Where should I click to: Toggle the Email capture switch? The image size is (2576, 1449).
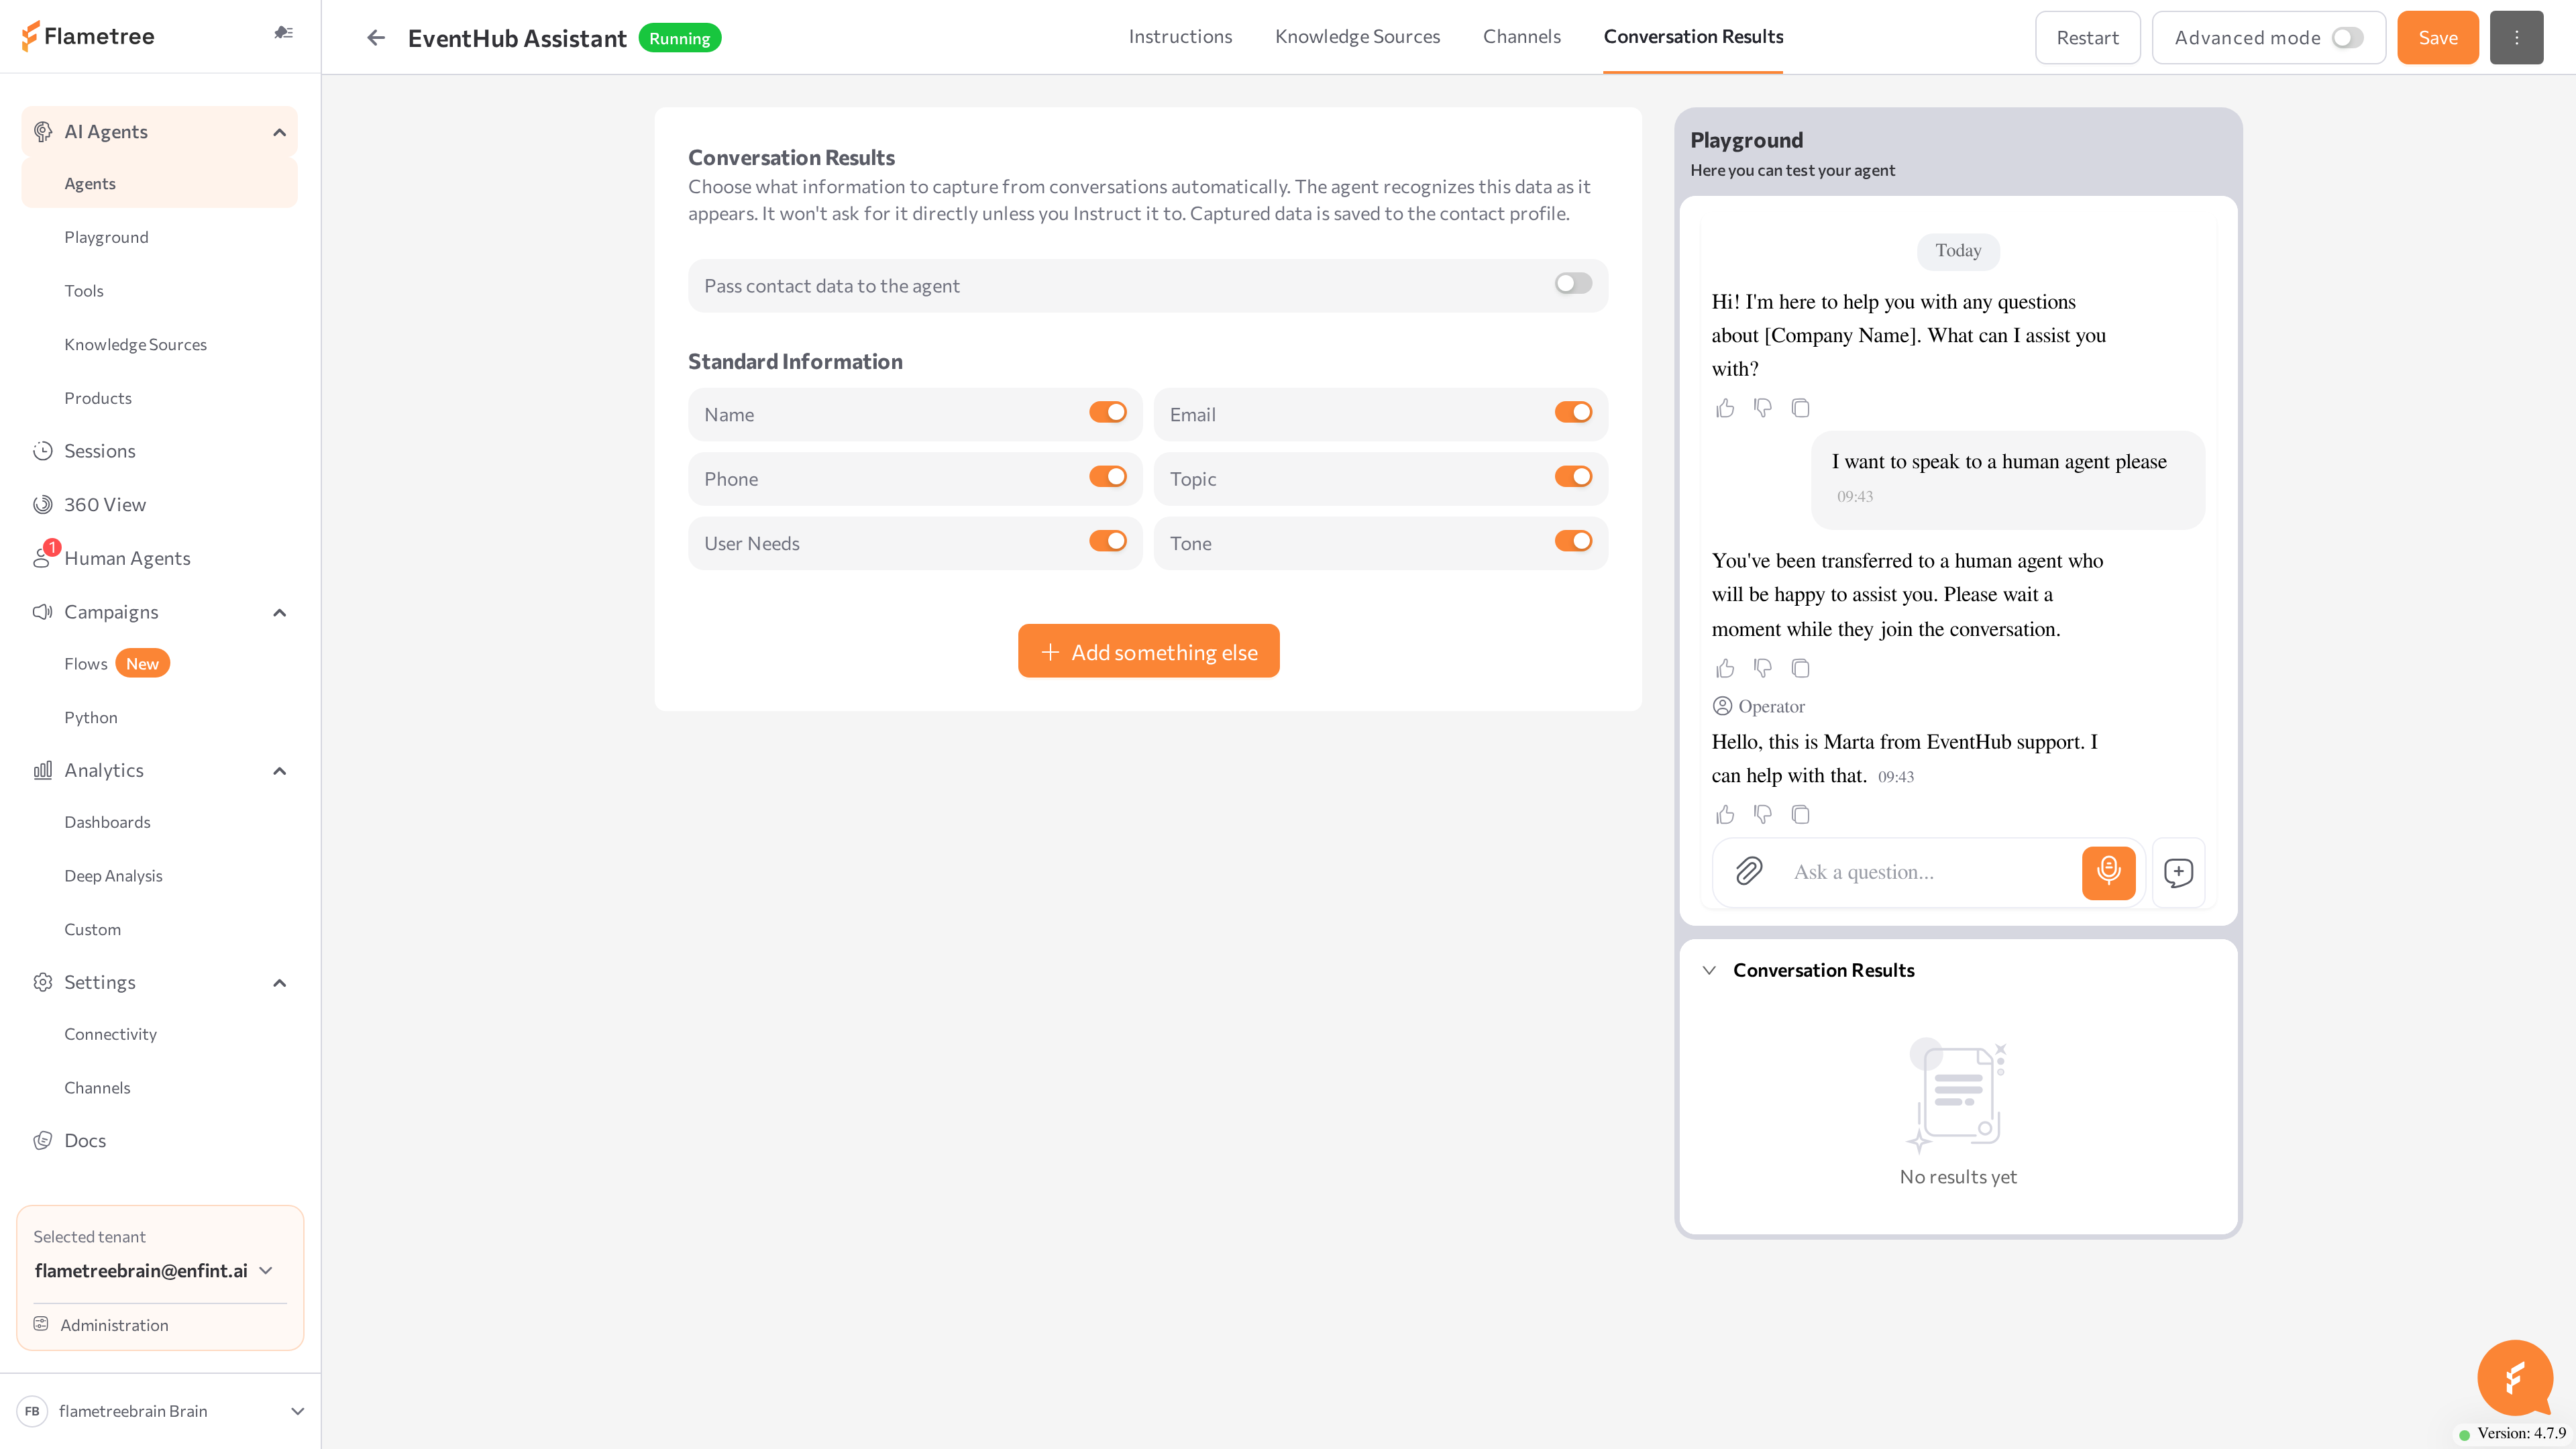coord(1572,413)
